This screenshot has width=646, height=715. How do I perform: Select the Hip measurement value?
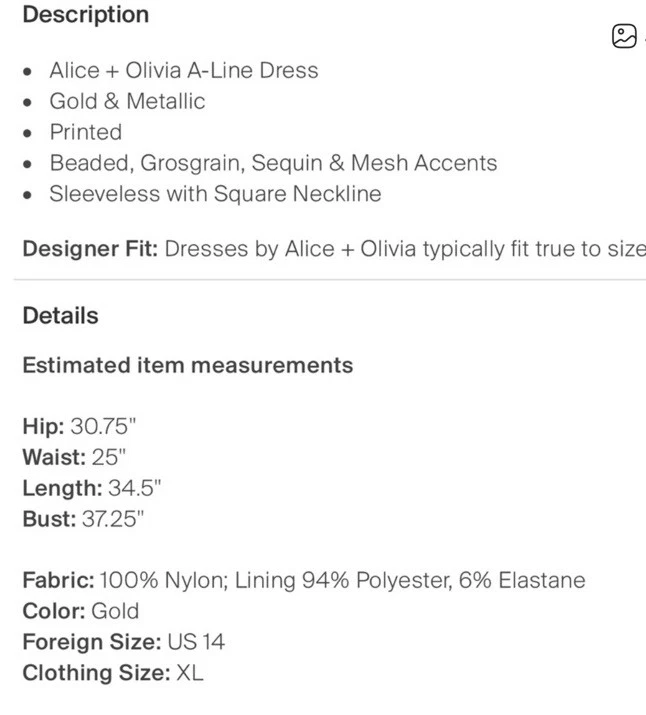[x=103, y=427]
